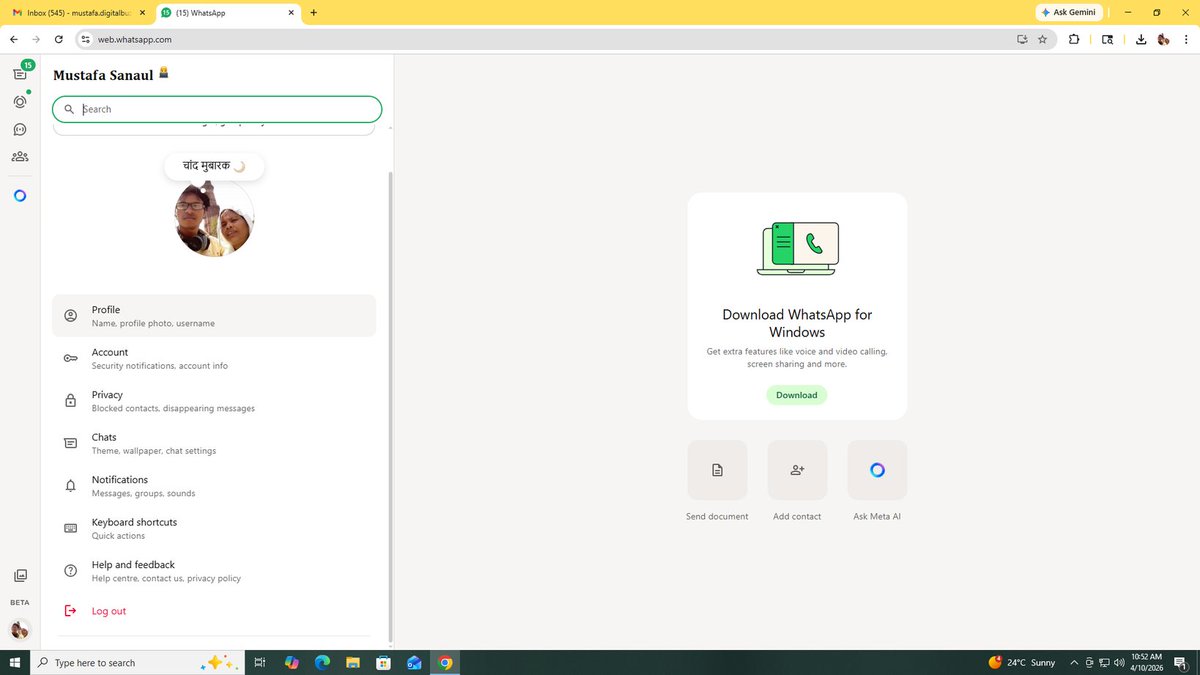Open Chrome's Downloads toolbar icon
1200x675 pixels.
1141,39
